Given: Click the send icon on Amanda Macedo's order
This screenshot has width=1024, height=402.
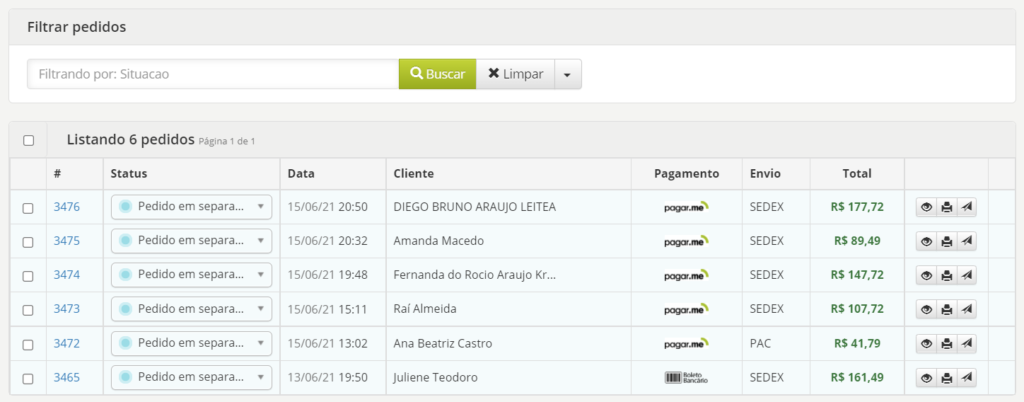Looking at the screenshot, I should (966, 242).
